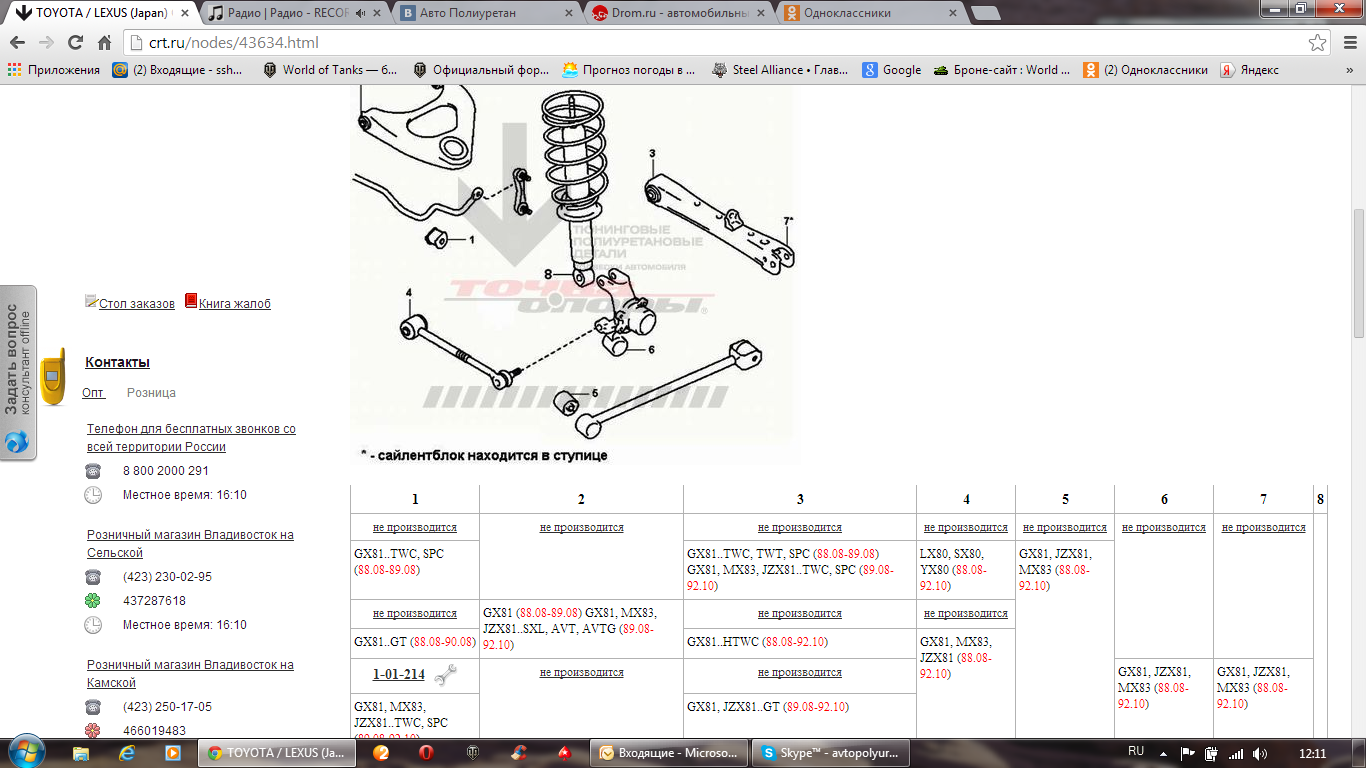Click the mobile phone icon beside Контакты

coord(52,376)
